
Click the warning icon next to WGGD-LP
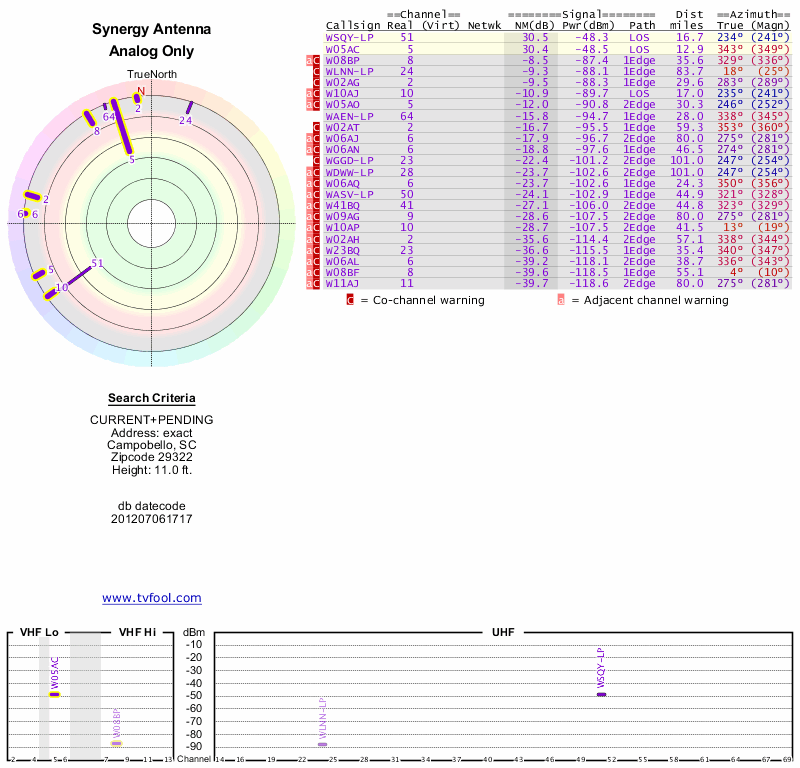[316, 160]
